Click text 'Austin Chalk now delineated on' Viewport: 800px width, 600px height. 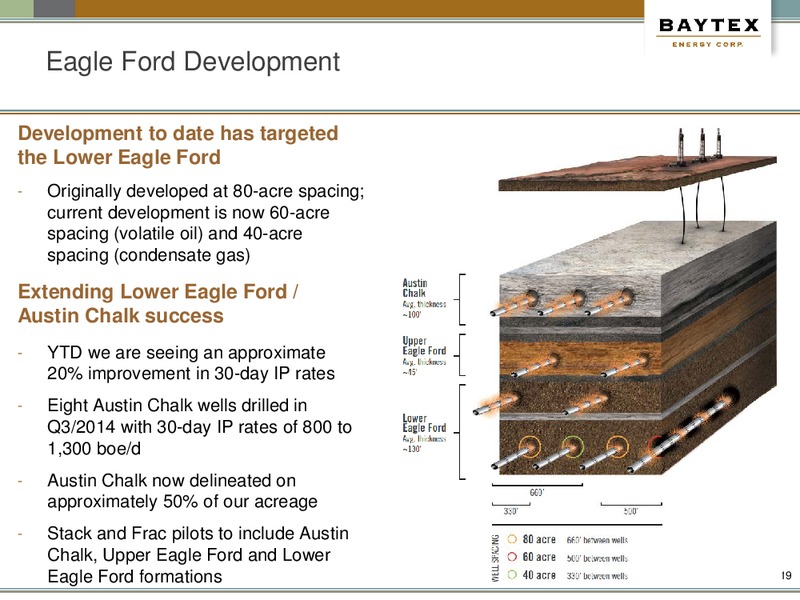(x=171, y=481)
